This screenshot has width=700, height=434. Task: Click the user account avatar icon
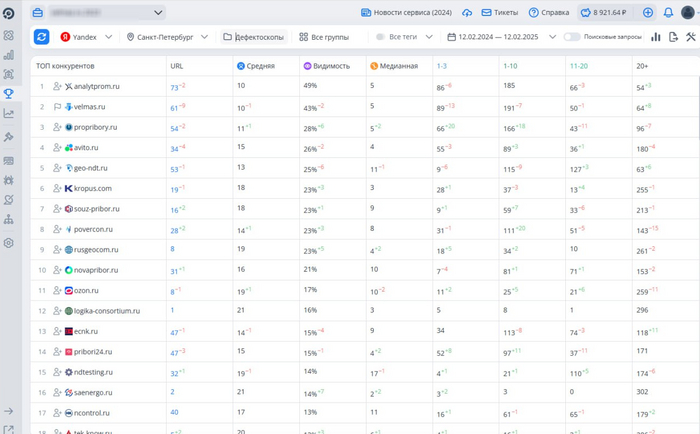(x=689, y=13)
